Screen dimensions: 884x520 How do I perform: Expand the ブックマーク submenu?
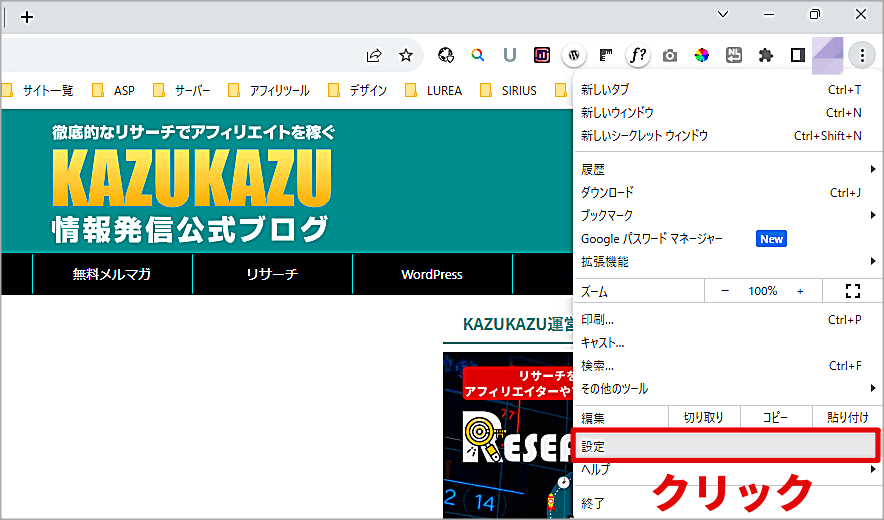[728, 215]
